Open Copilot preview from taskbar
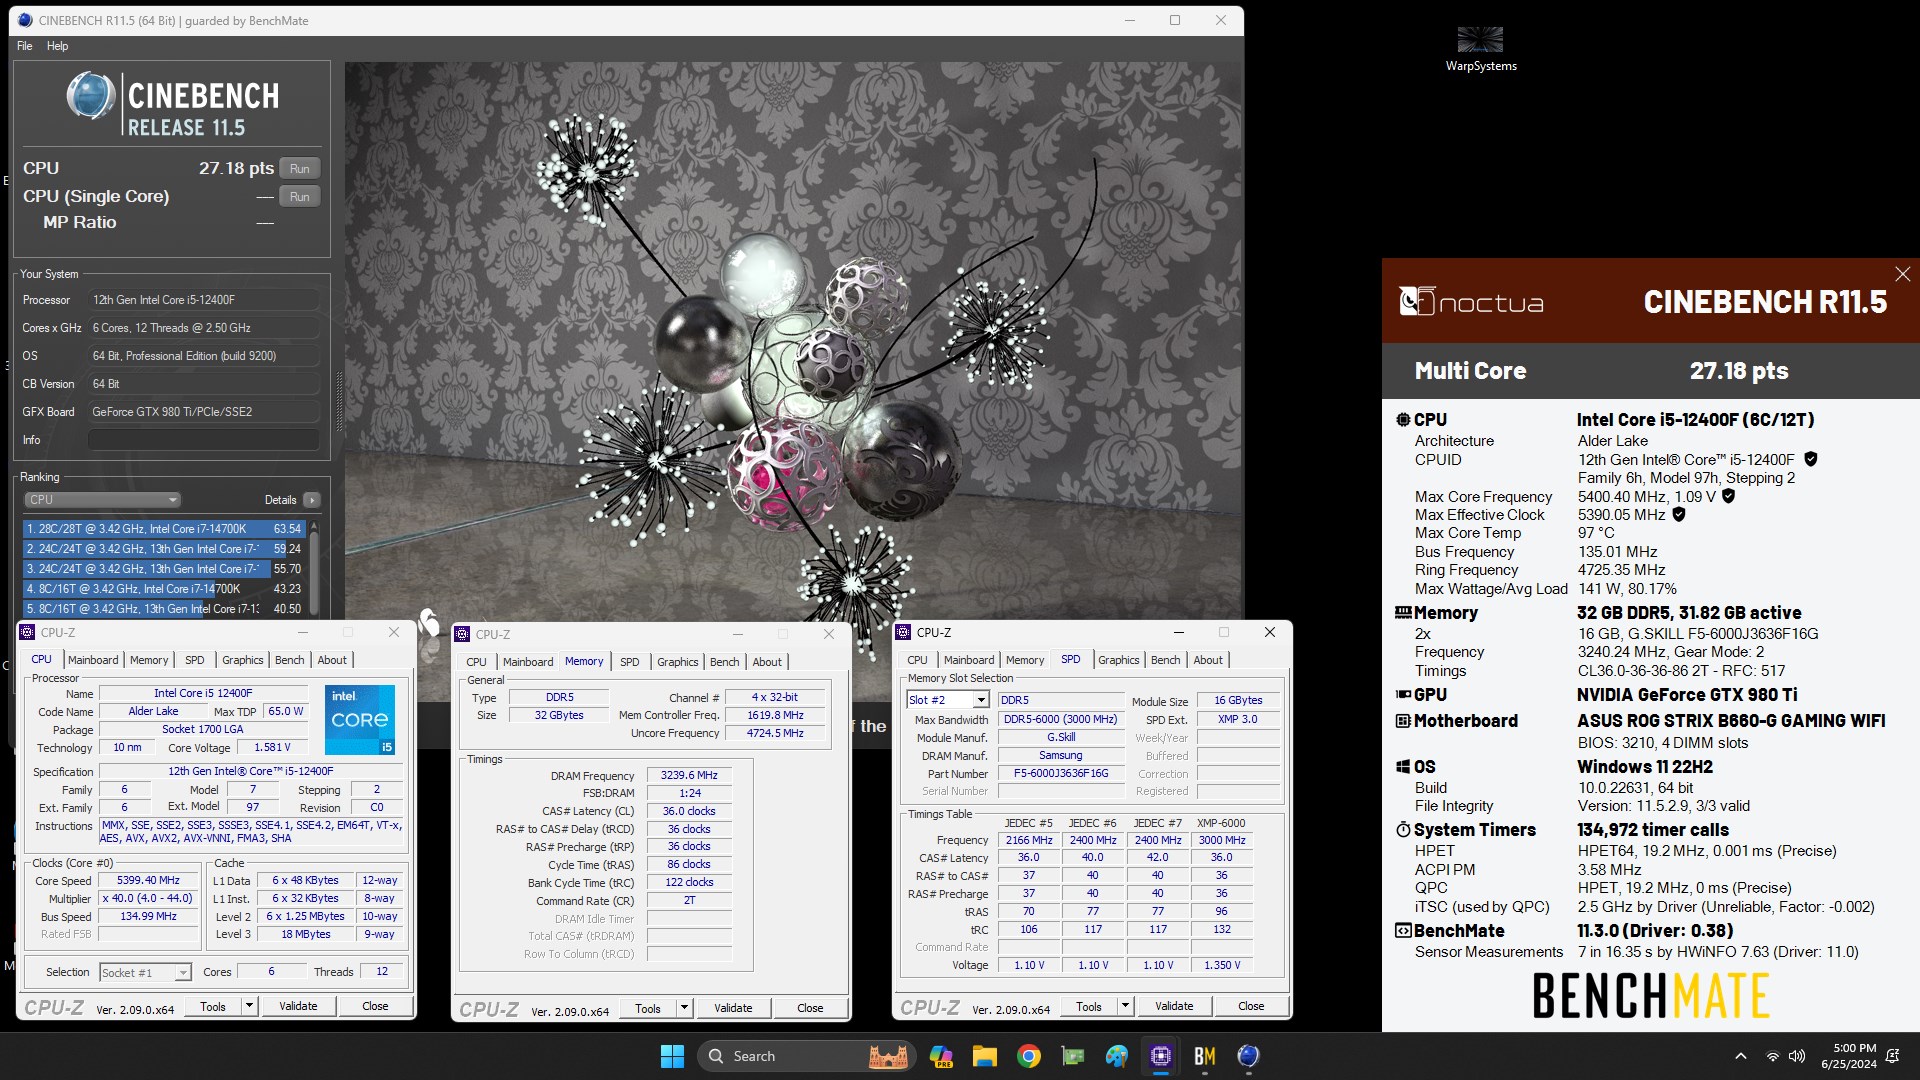 (x=940, y=1056)
